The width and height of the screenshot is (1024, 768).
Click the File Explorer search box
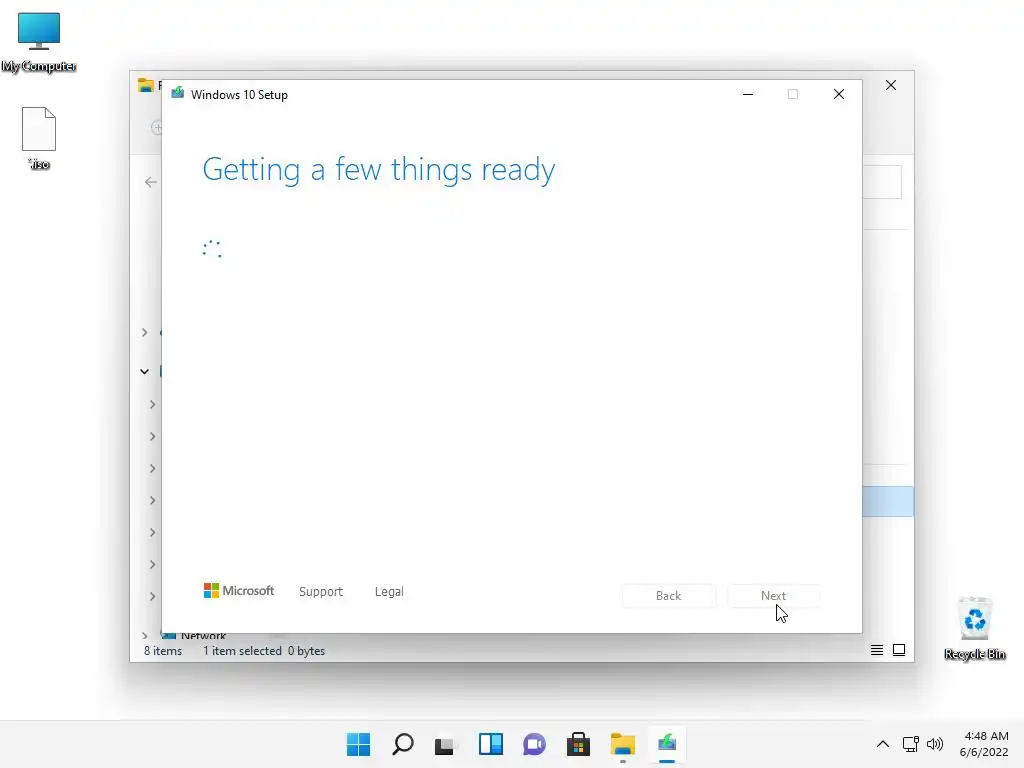(882, 182)
